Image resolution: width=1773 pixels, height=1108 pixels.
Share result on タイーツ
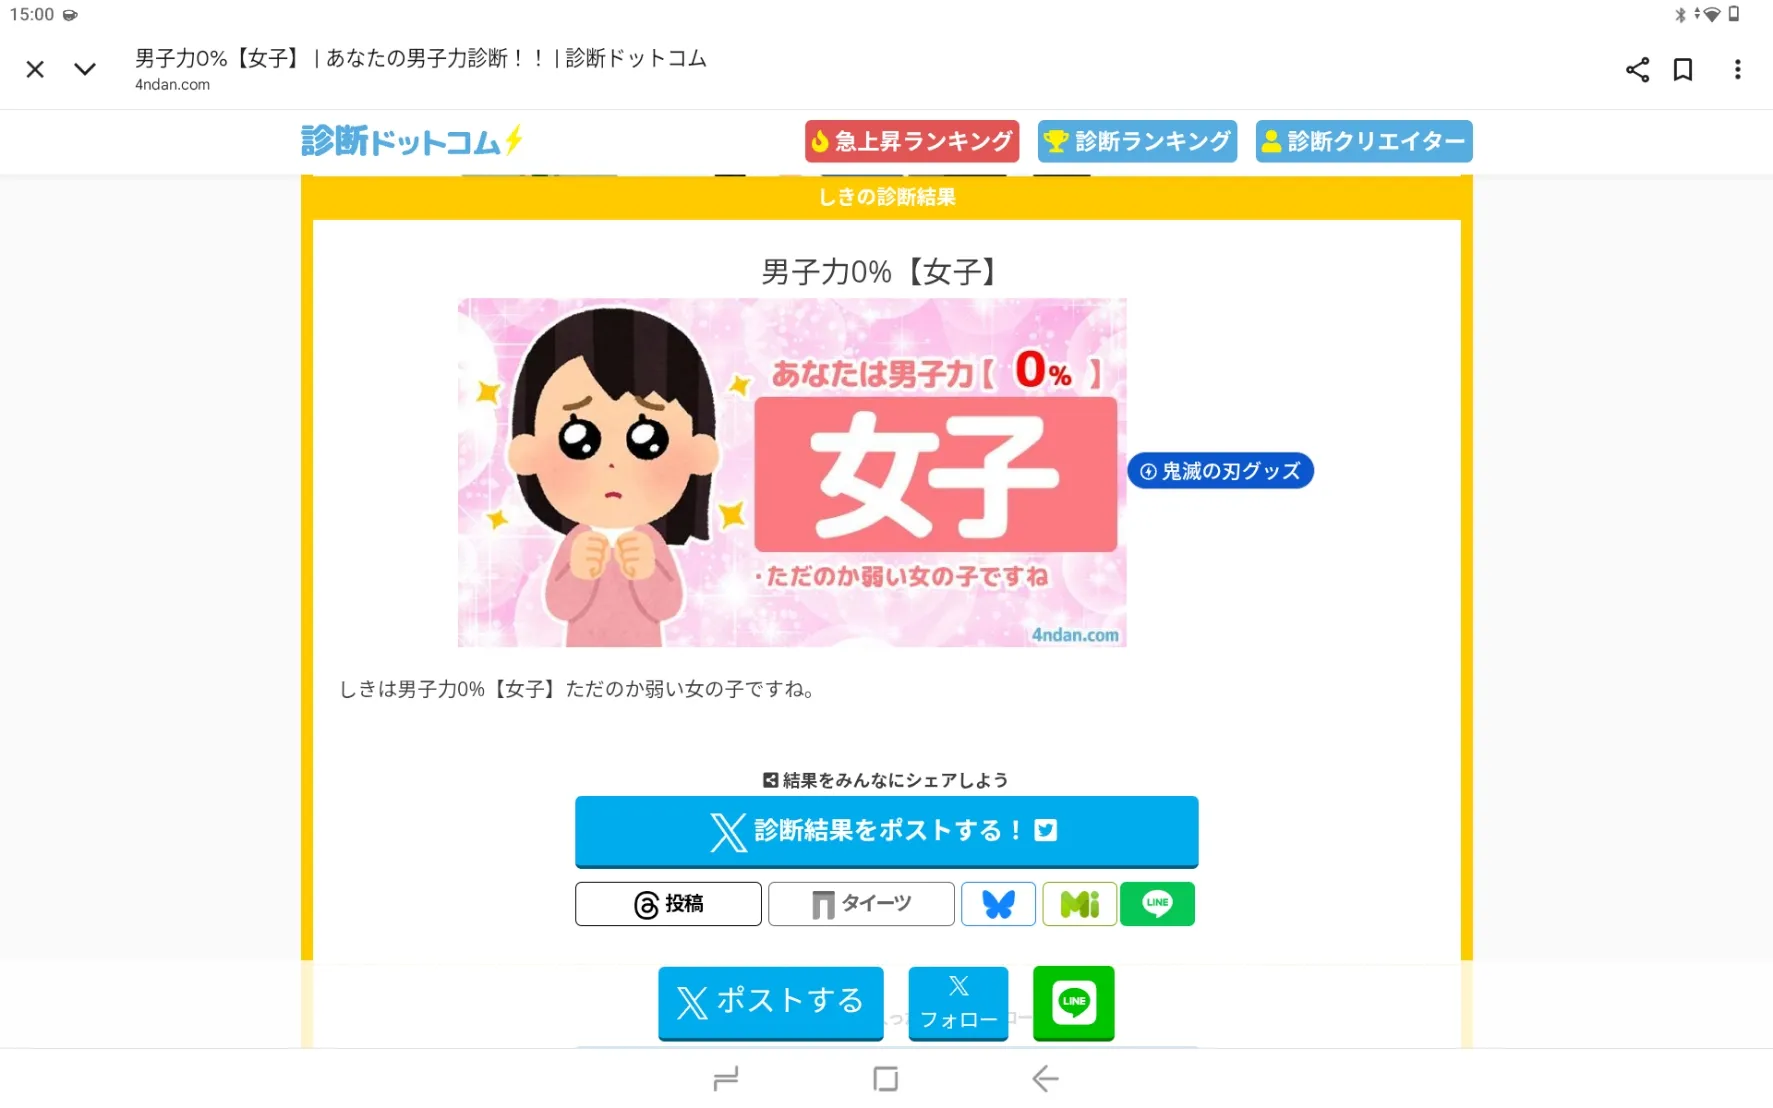tap(861, 904)
